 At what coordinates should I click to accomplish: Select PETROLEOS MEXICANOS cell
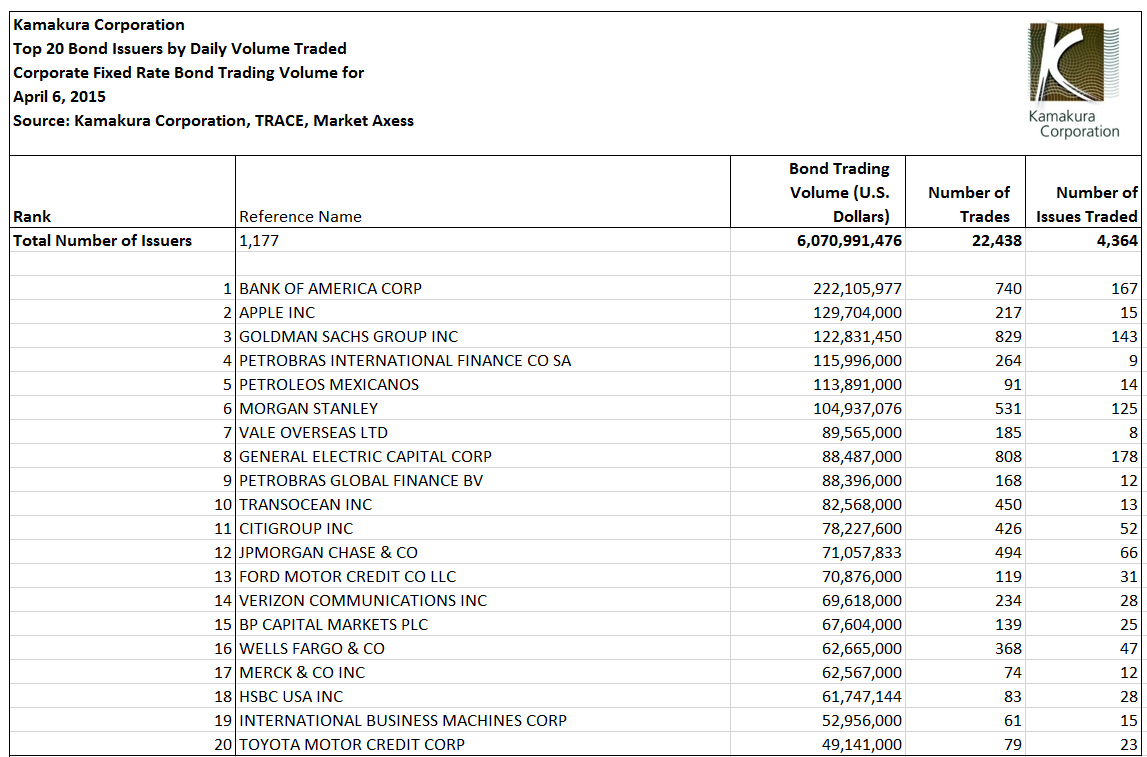[483, 384]
